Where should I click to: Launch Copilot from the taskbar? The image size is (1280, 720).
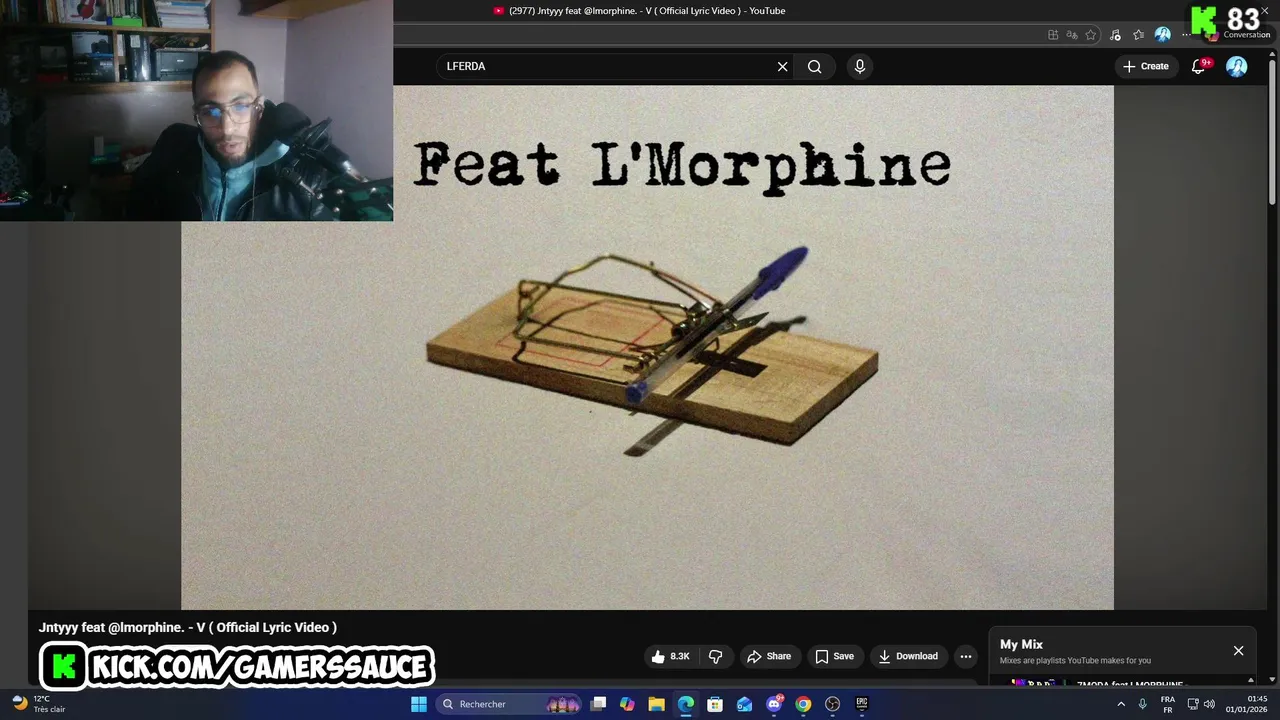pyautogui.click(x=627, y=704)
